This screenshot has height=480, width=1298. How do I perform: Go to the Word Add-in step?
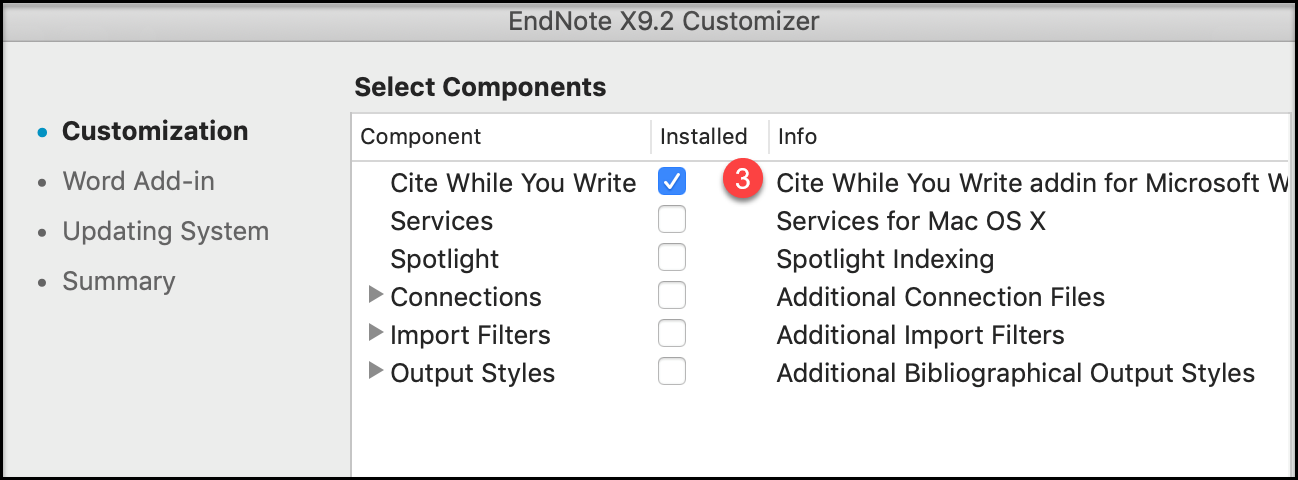138,181
